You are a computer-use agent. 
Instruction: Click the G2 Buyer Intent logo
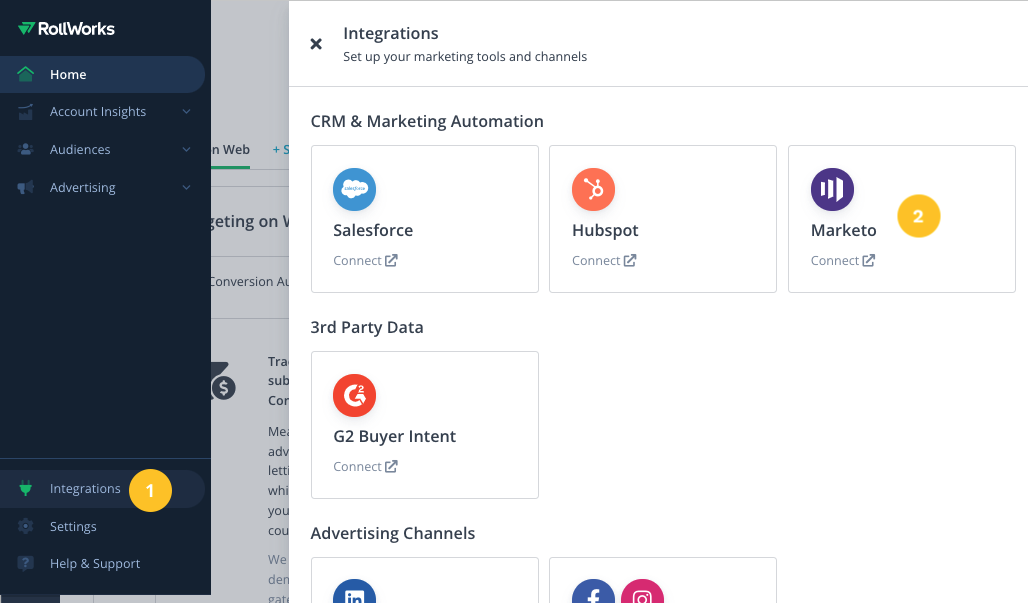pyautogui.click(x=355, y=395)
